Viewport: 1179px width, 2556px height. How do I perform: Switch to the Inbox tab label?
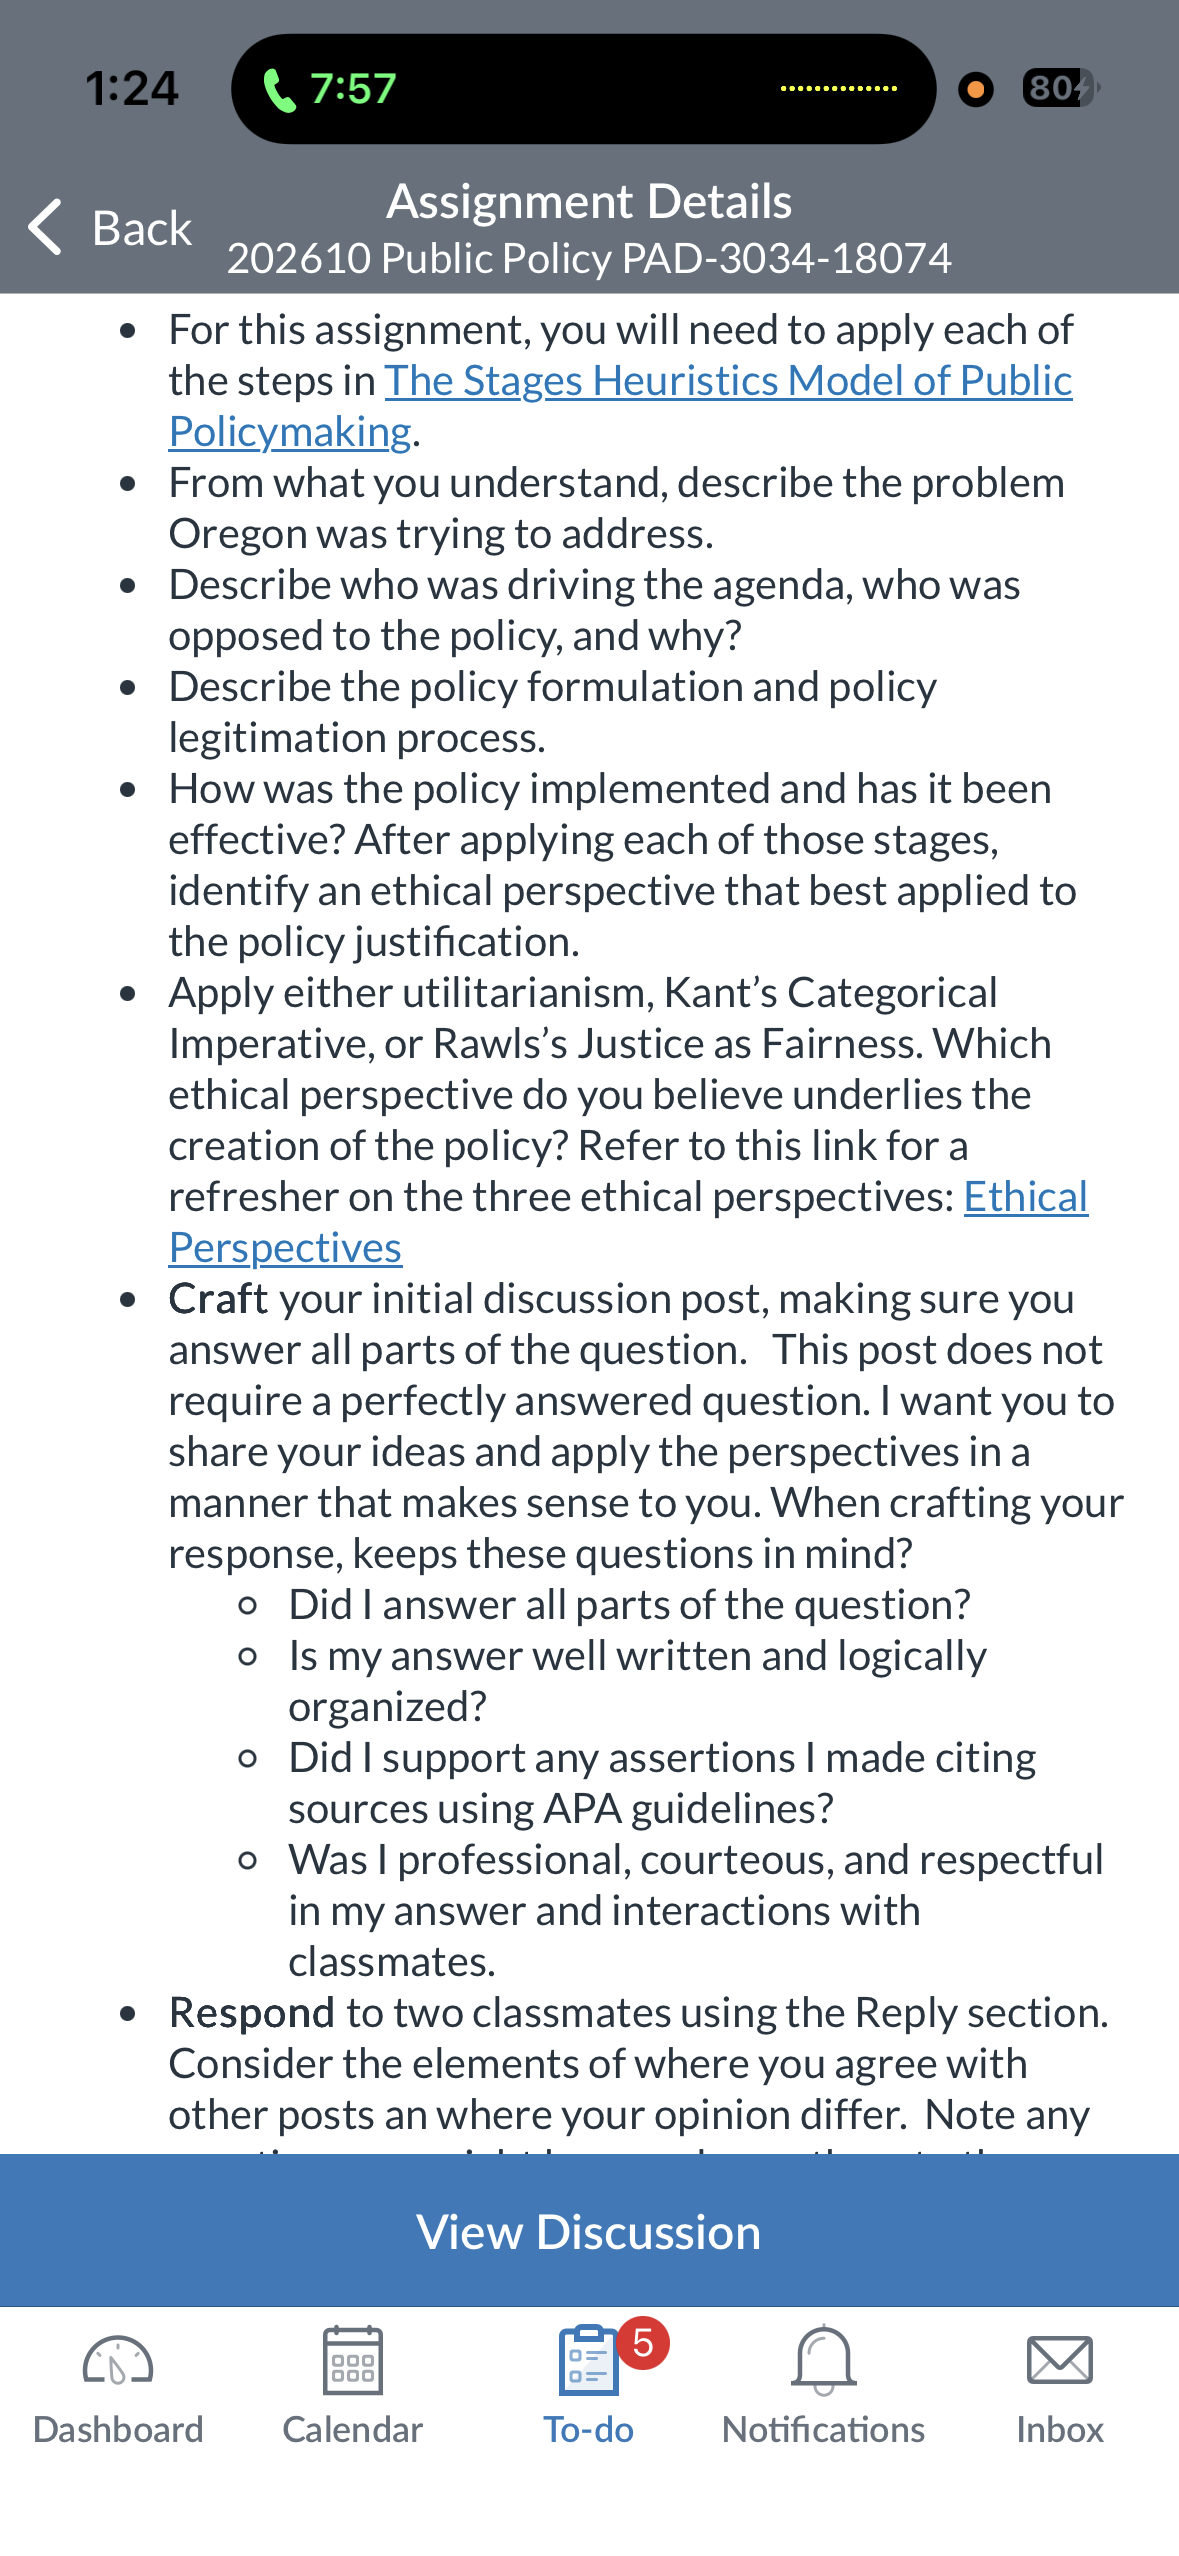click(x=1060, y=2430)
